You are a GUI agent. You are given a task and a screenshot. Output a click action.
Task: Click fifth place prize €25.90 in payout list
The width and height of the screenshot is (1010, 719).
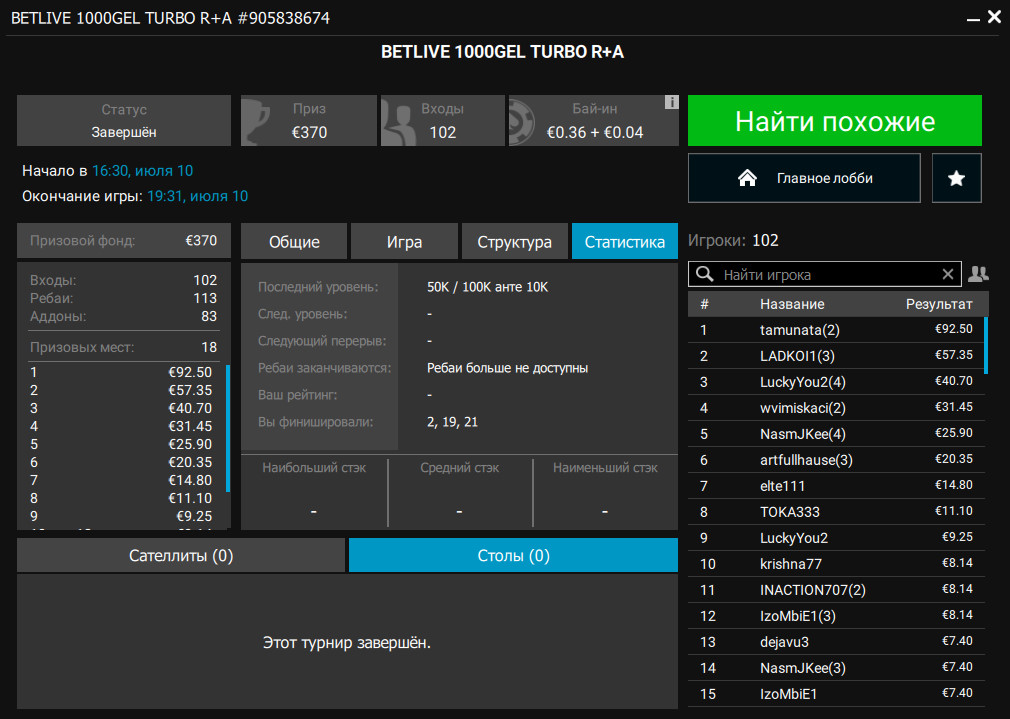(x=190, y=445)
